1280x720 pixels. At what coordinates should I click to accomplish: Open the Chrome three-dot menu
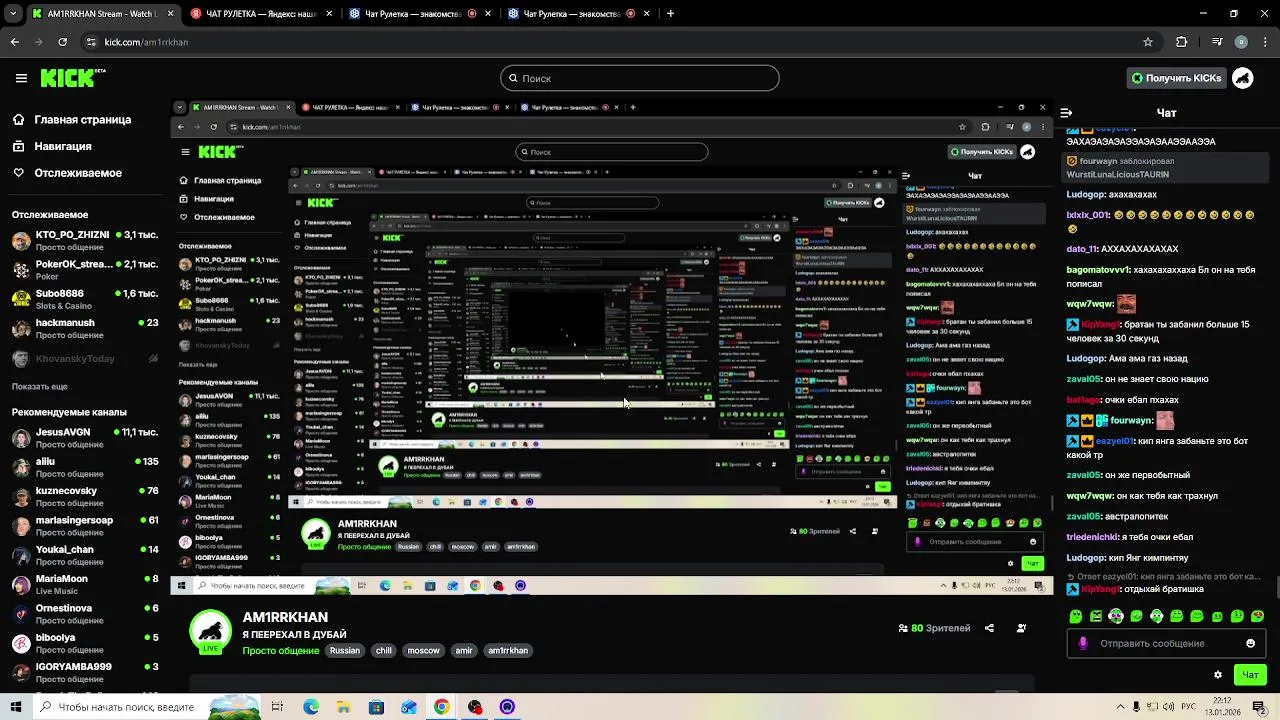[x=1265, y=42]
